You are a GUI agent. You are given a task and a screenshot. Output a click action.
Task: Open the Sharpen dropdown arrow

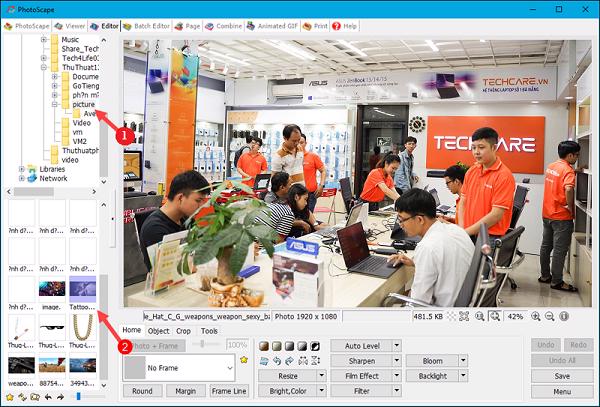(397, 361)
